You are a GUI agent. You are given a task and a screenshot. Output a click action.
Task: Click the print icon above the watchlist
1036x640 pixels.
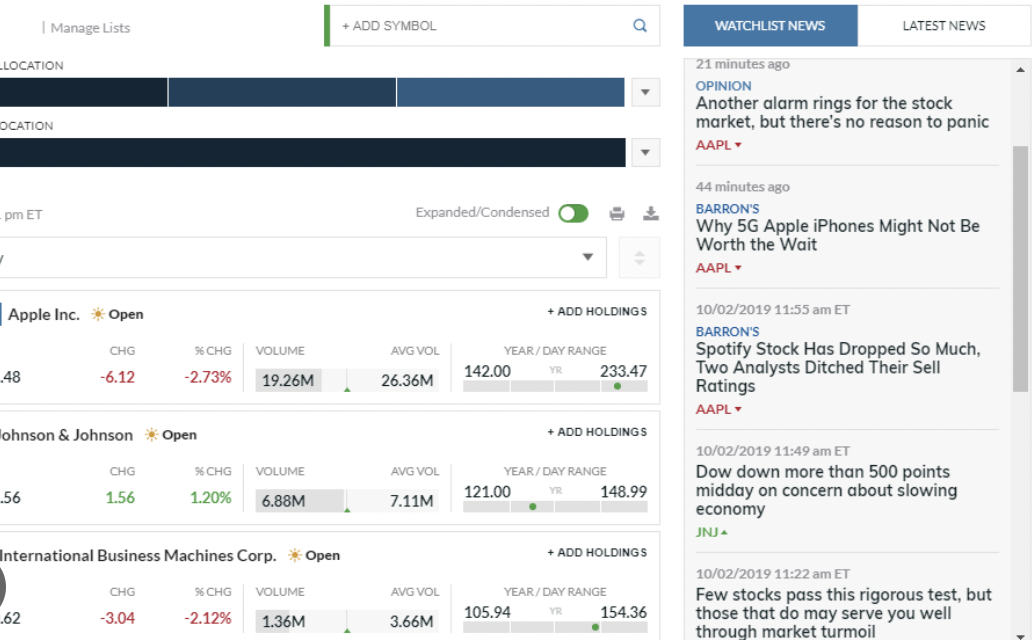tap(617, 212)
